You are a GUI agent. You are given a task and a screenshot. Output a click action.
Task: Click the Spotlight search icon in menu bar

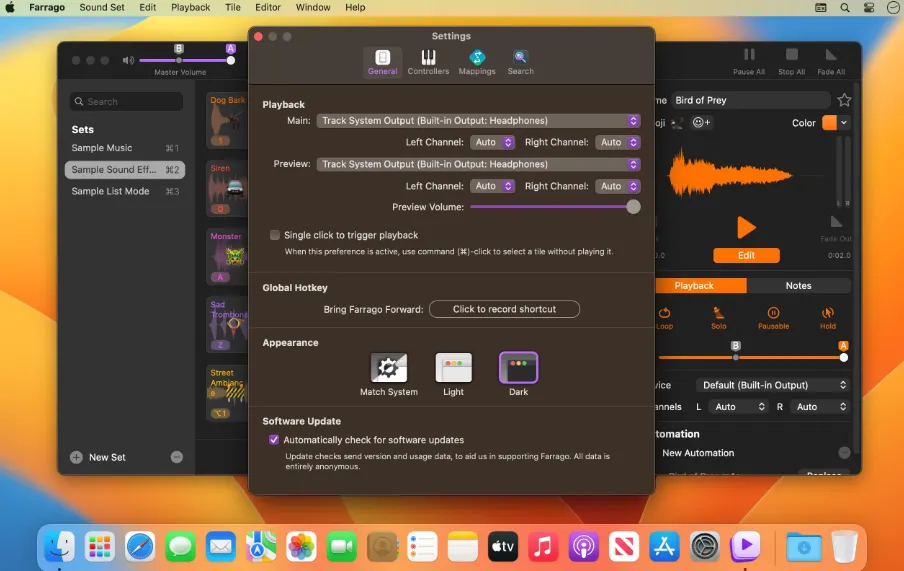[845, 7]
